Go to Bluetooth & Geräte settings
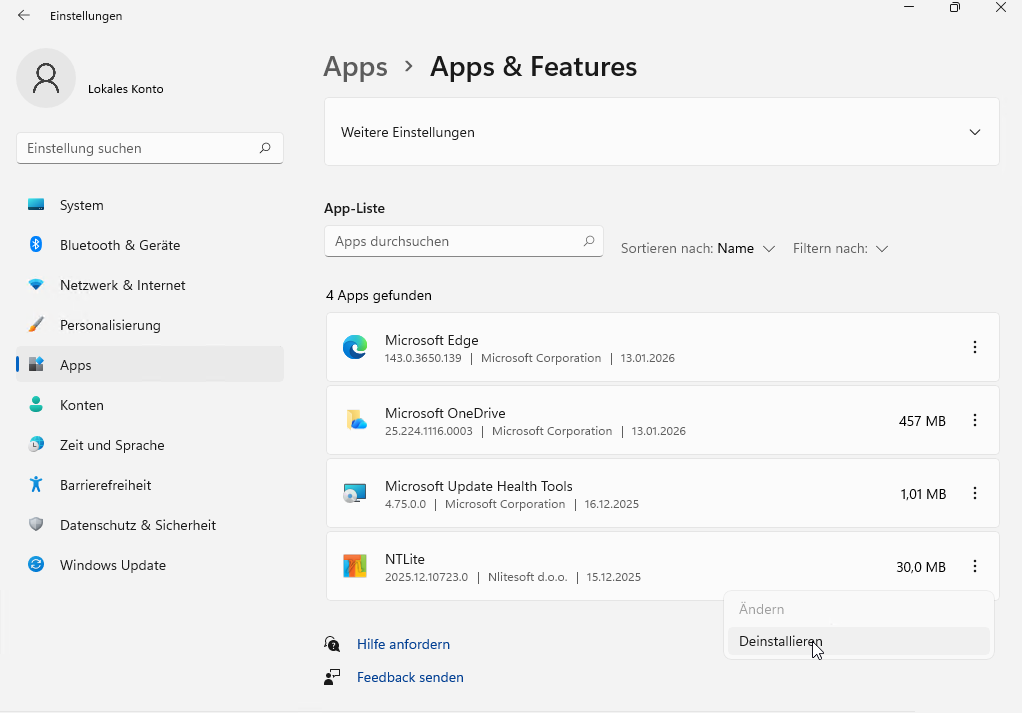This screenshot has height=713, width=1022. [x=150, y=245]
